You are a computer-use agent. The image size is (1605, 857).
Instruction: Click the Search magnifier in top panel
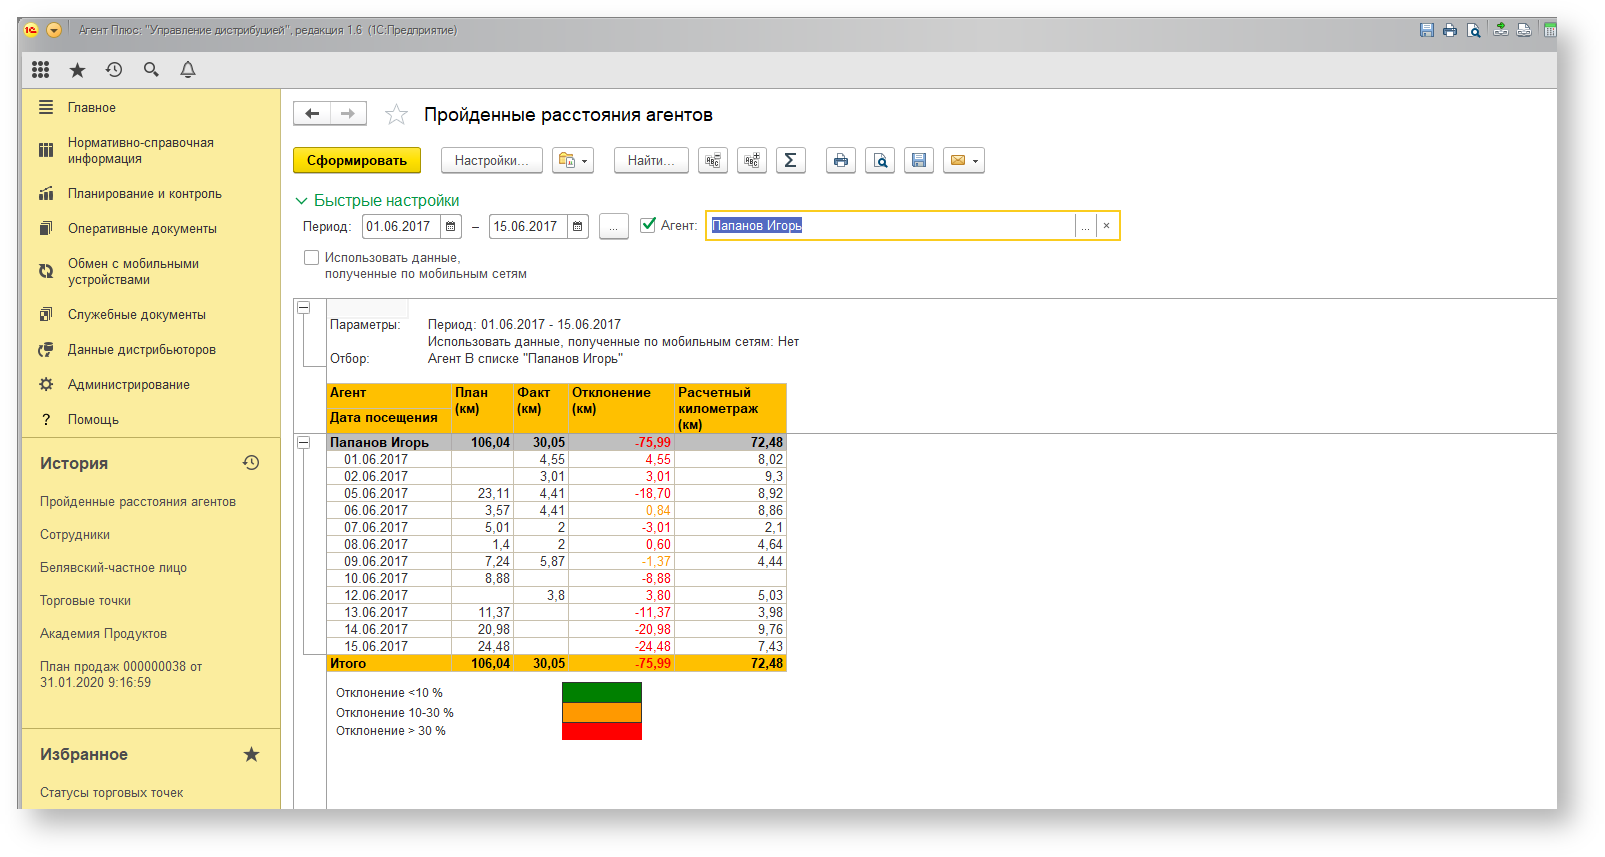151,69
